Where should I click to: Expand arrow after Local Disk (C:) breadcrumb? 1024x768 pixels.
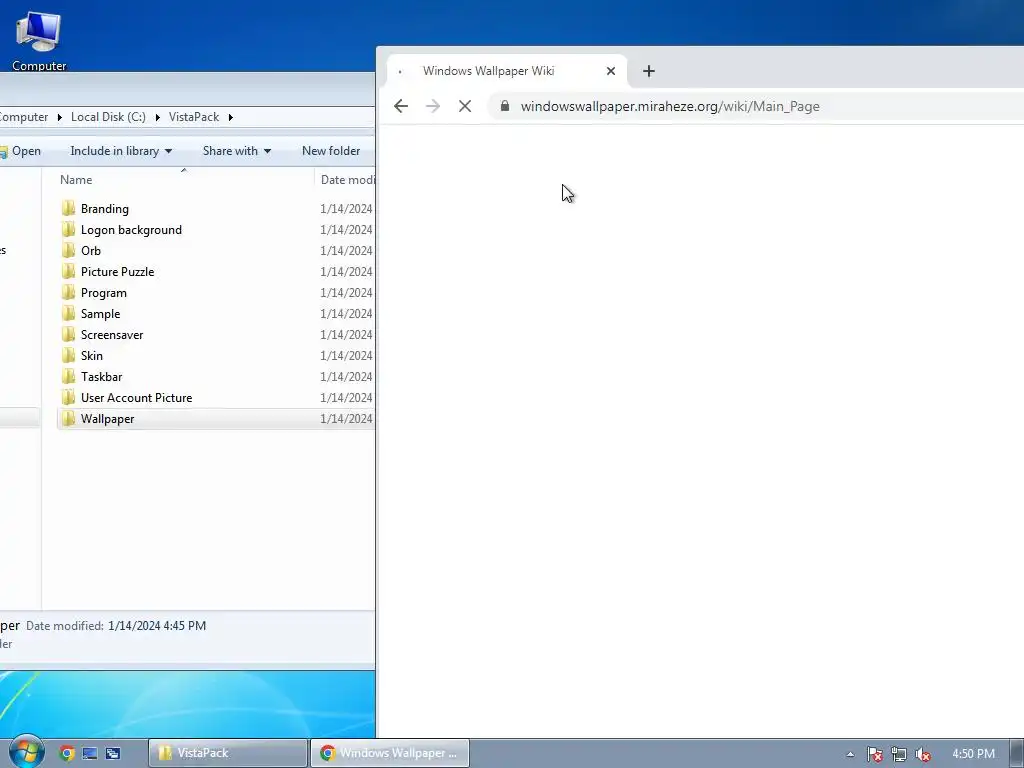(157, 118)
